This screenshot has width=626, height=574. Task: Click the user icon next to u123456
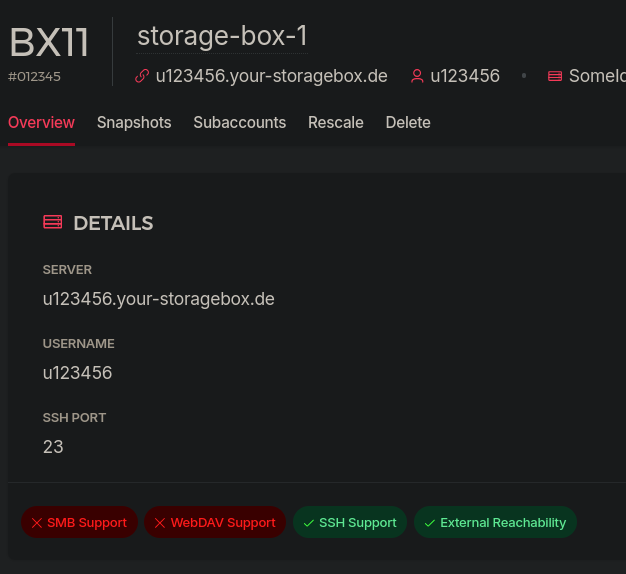417,76
